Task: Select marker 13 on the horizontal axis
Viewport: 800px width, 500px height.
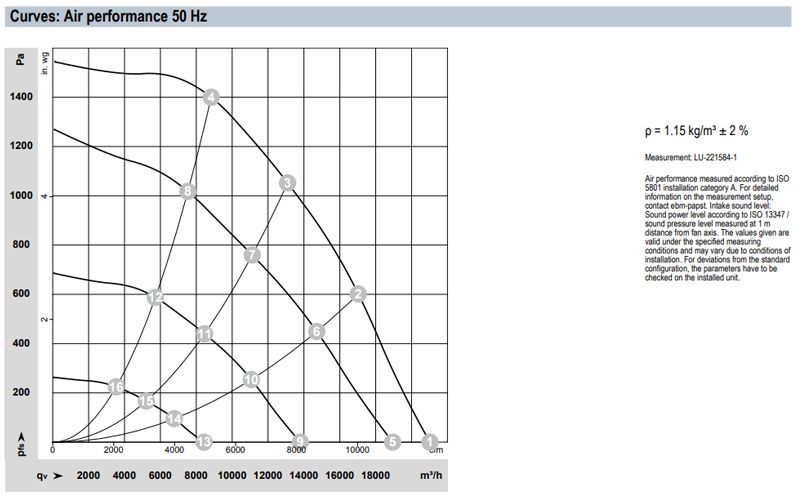Action: [204, 441]
